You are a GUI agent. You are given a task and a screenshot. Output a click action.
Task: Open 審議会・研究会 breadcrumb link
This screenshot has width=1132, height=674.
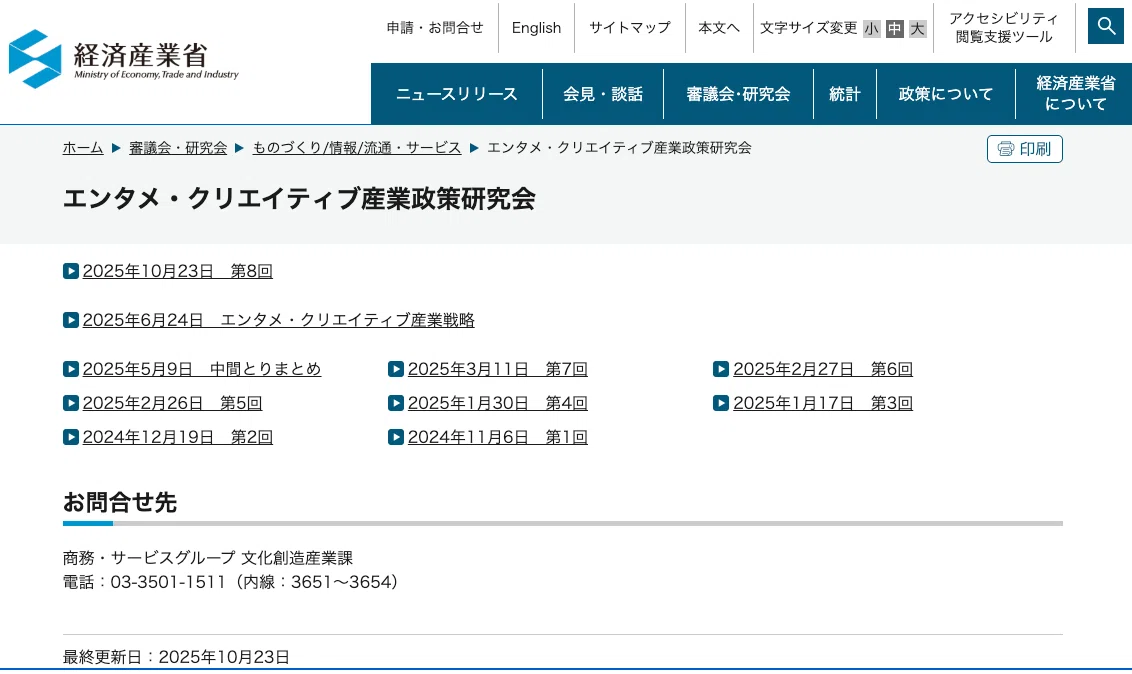[178, 148]
